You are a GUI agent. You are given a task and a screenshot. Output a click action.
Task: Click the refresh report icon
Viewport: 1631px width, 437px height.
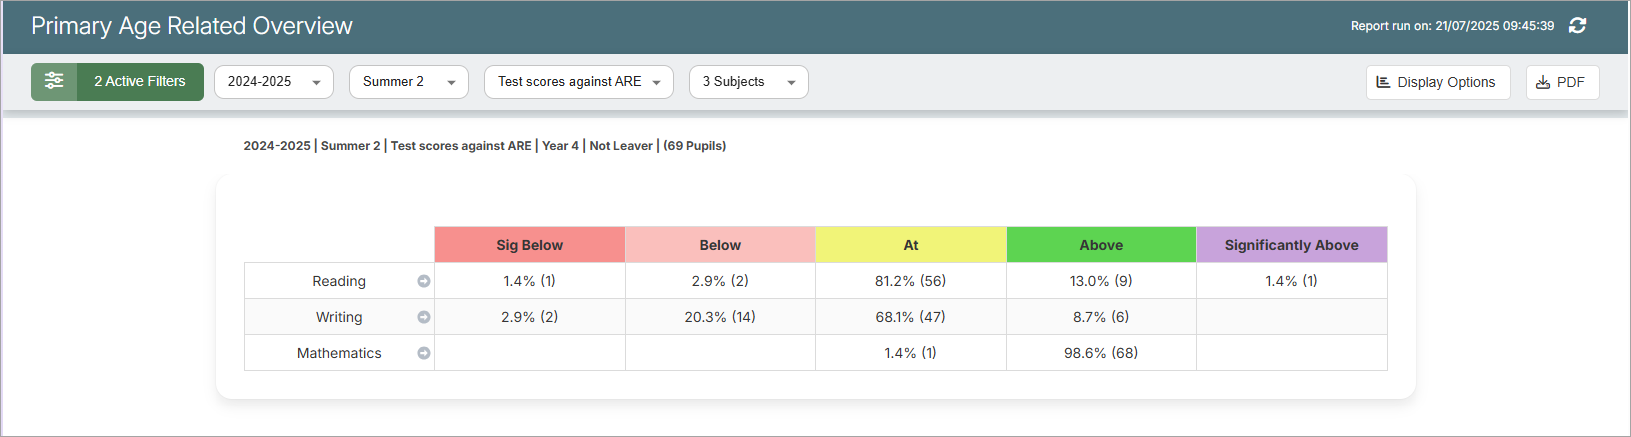(1577, 26)
